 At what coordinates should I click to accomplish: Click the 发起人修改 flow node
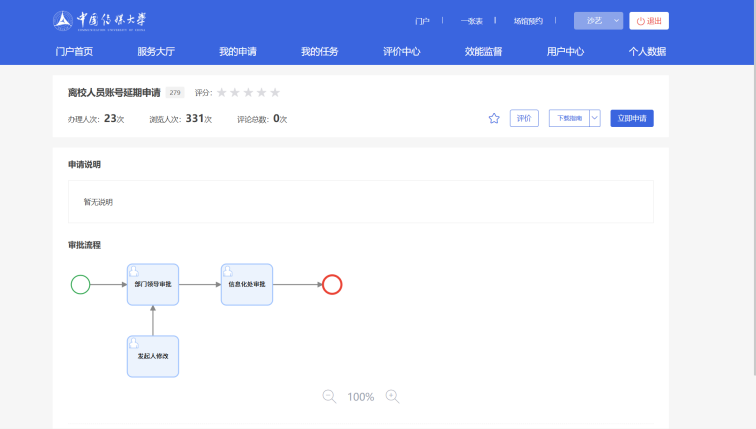click(153, 356)
